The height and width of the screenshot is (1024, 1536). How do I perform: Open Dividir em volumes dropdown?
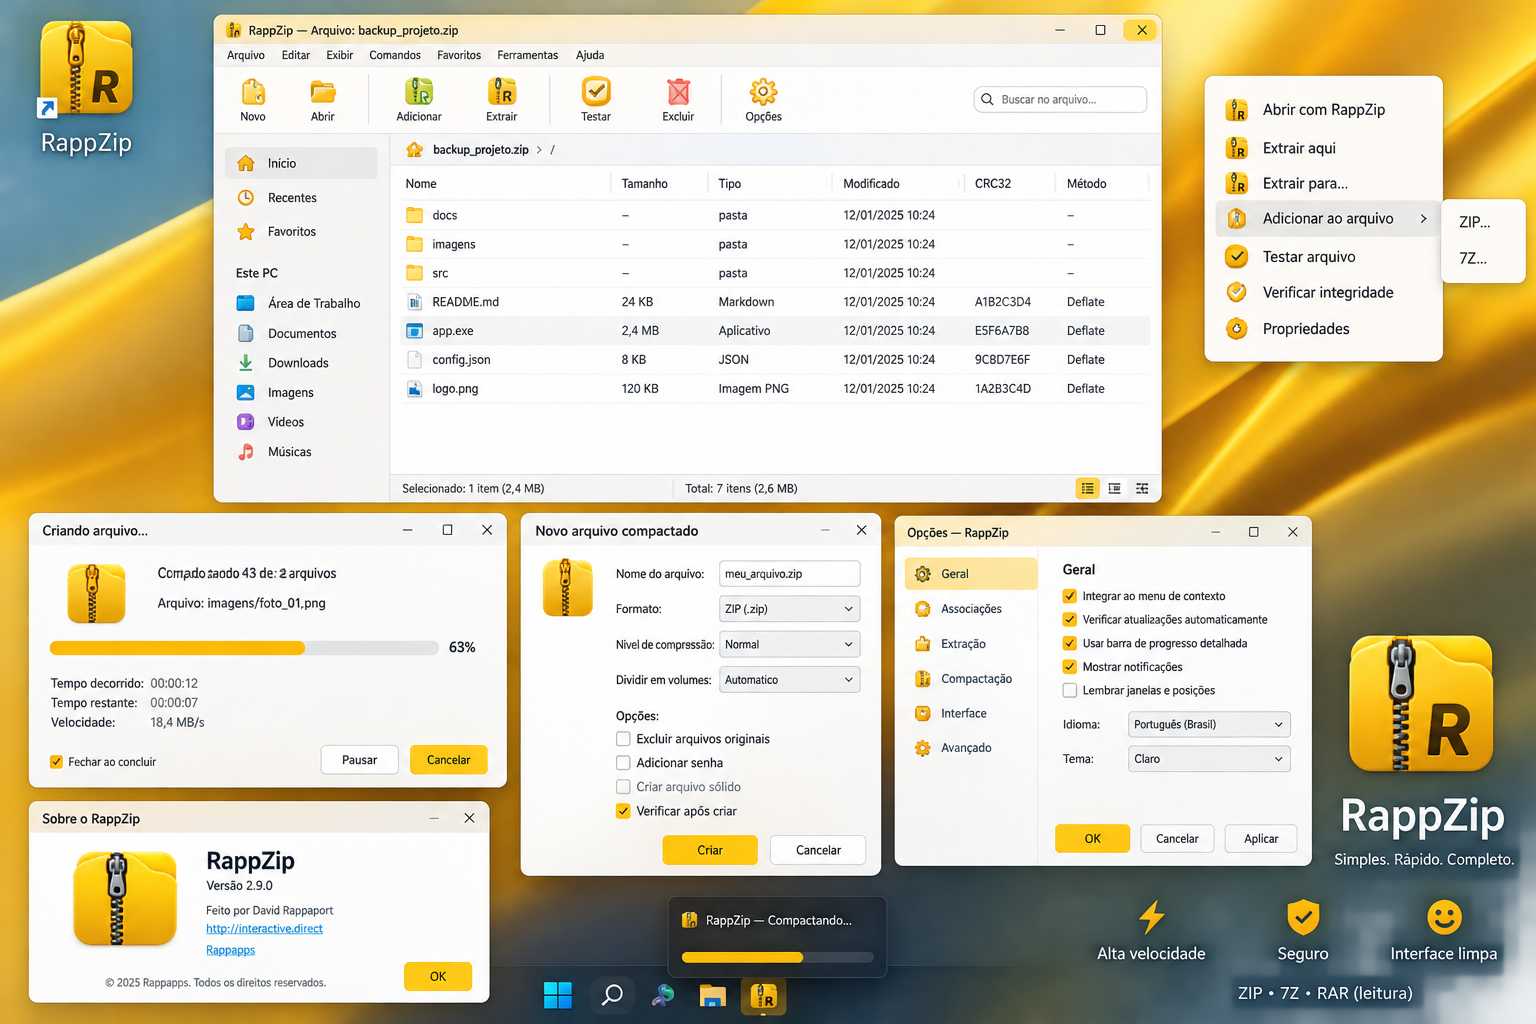(x=789, y=680)
